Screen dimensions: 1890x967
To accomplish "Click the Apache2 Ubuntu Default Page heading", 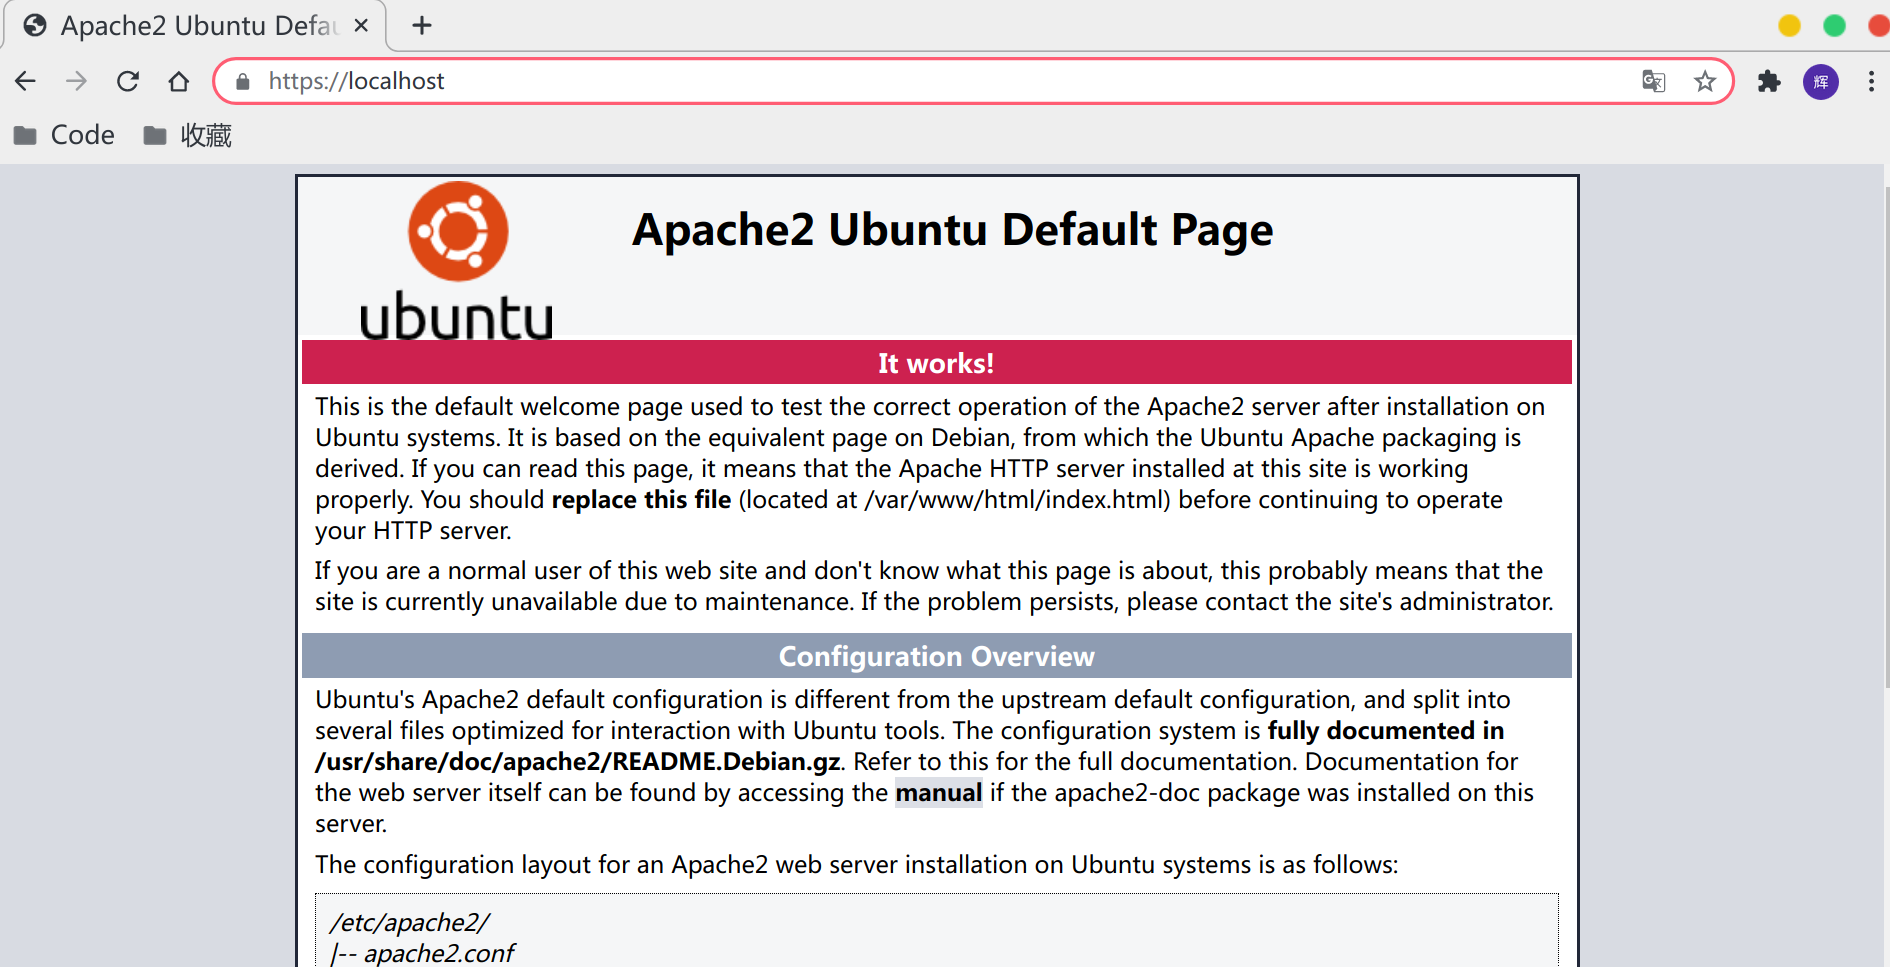I will [953, 230].
